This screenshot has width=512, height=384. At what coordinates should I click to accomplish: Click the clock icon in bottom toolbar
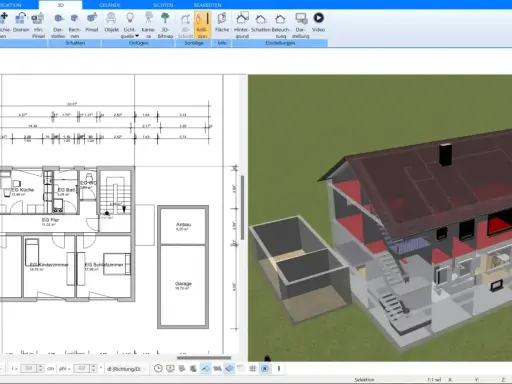click(158, 368)
